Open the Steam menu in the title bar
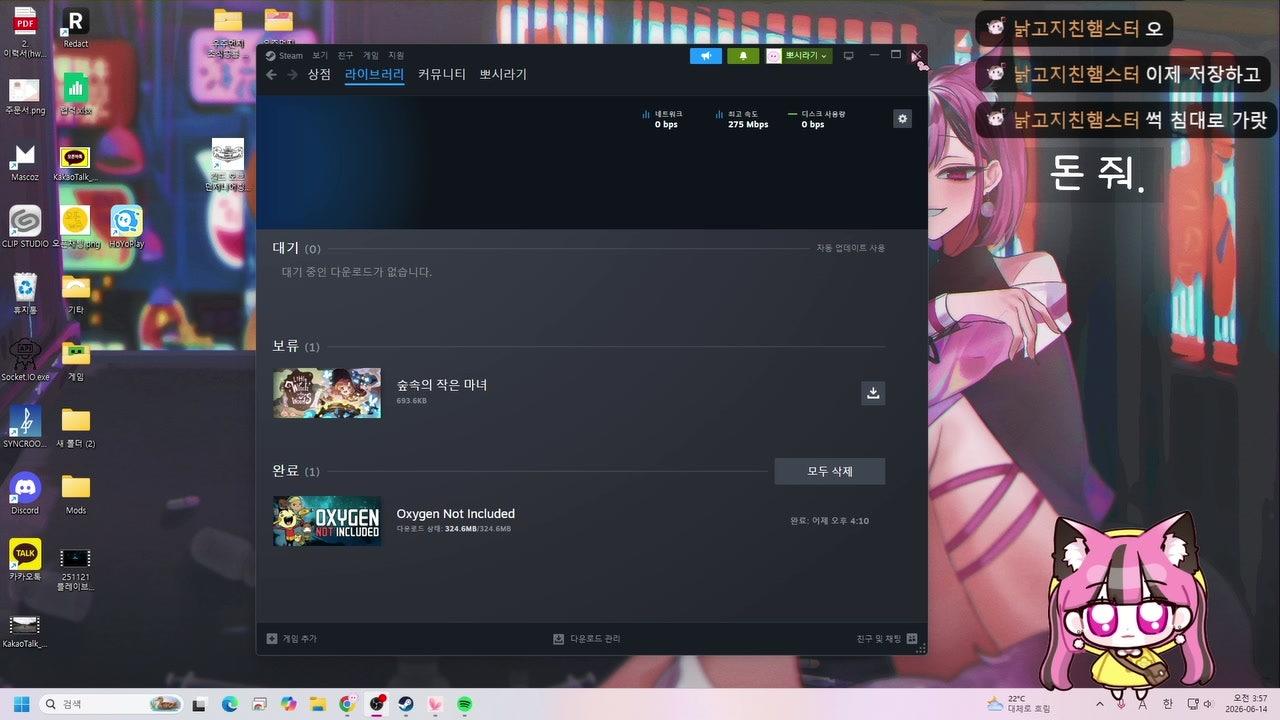 pyautogui.click(x=284, y=56)
